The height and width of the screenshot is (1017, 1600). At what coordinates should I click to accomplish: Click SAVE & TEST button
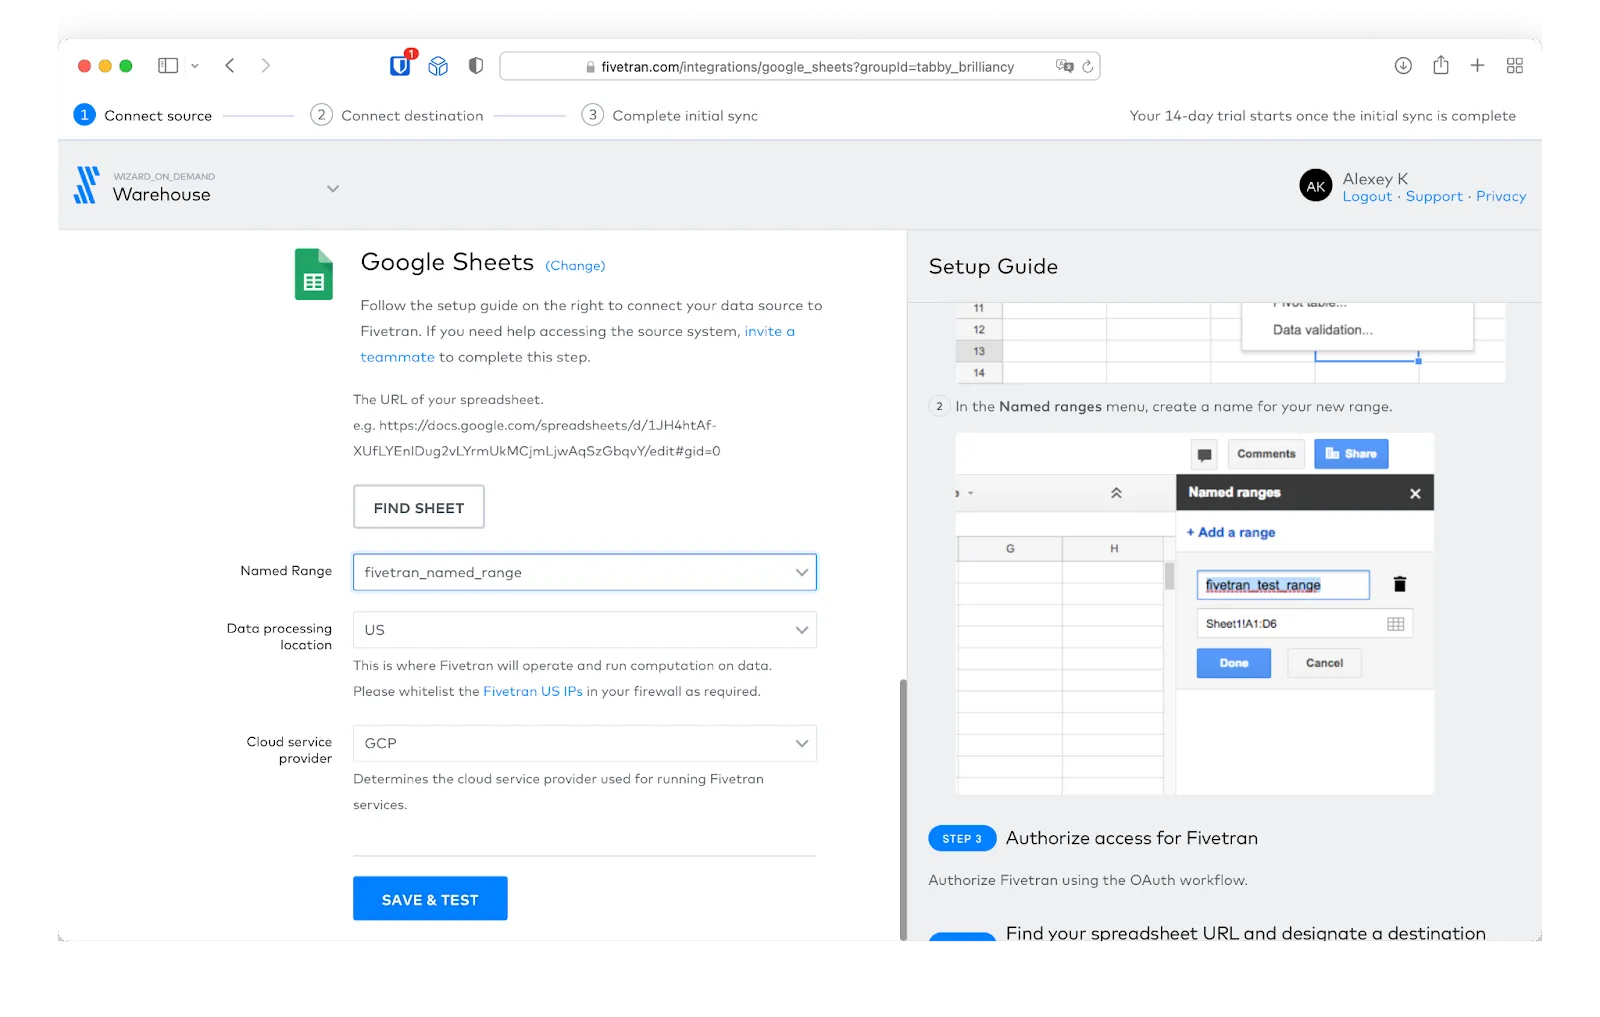point(430,899)
